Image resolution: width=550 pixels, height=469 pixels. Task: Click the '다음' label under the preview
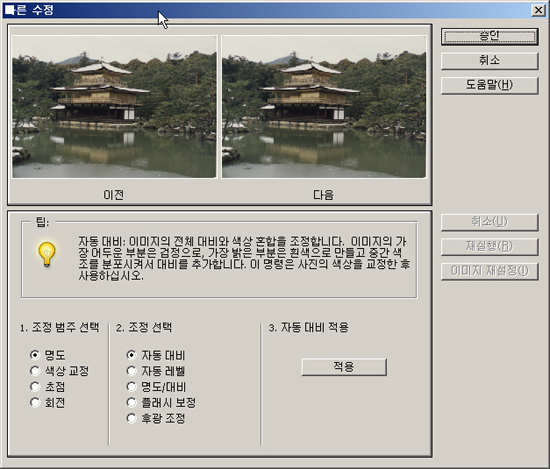(x=323, y=195)
